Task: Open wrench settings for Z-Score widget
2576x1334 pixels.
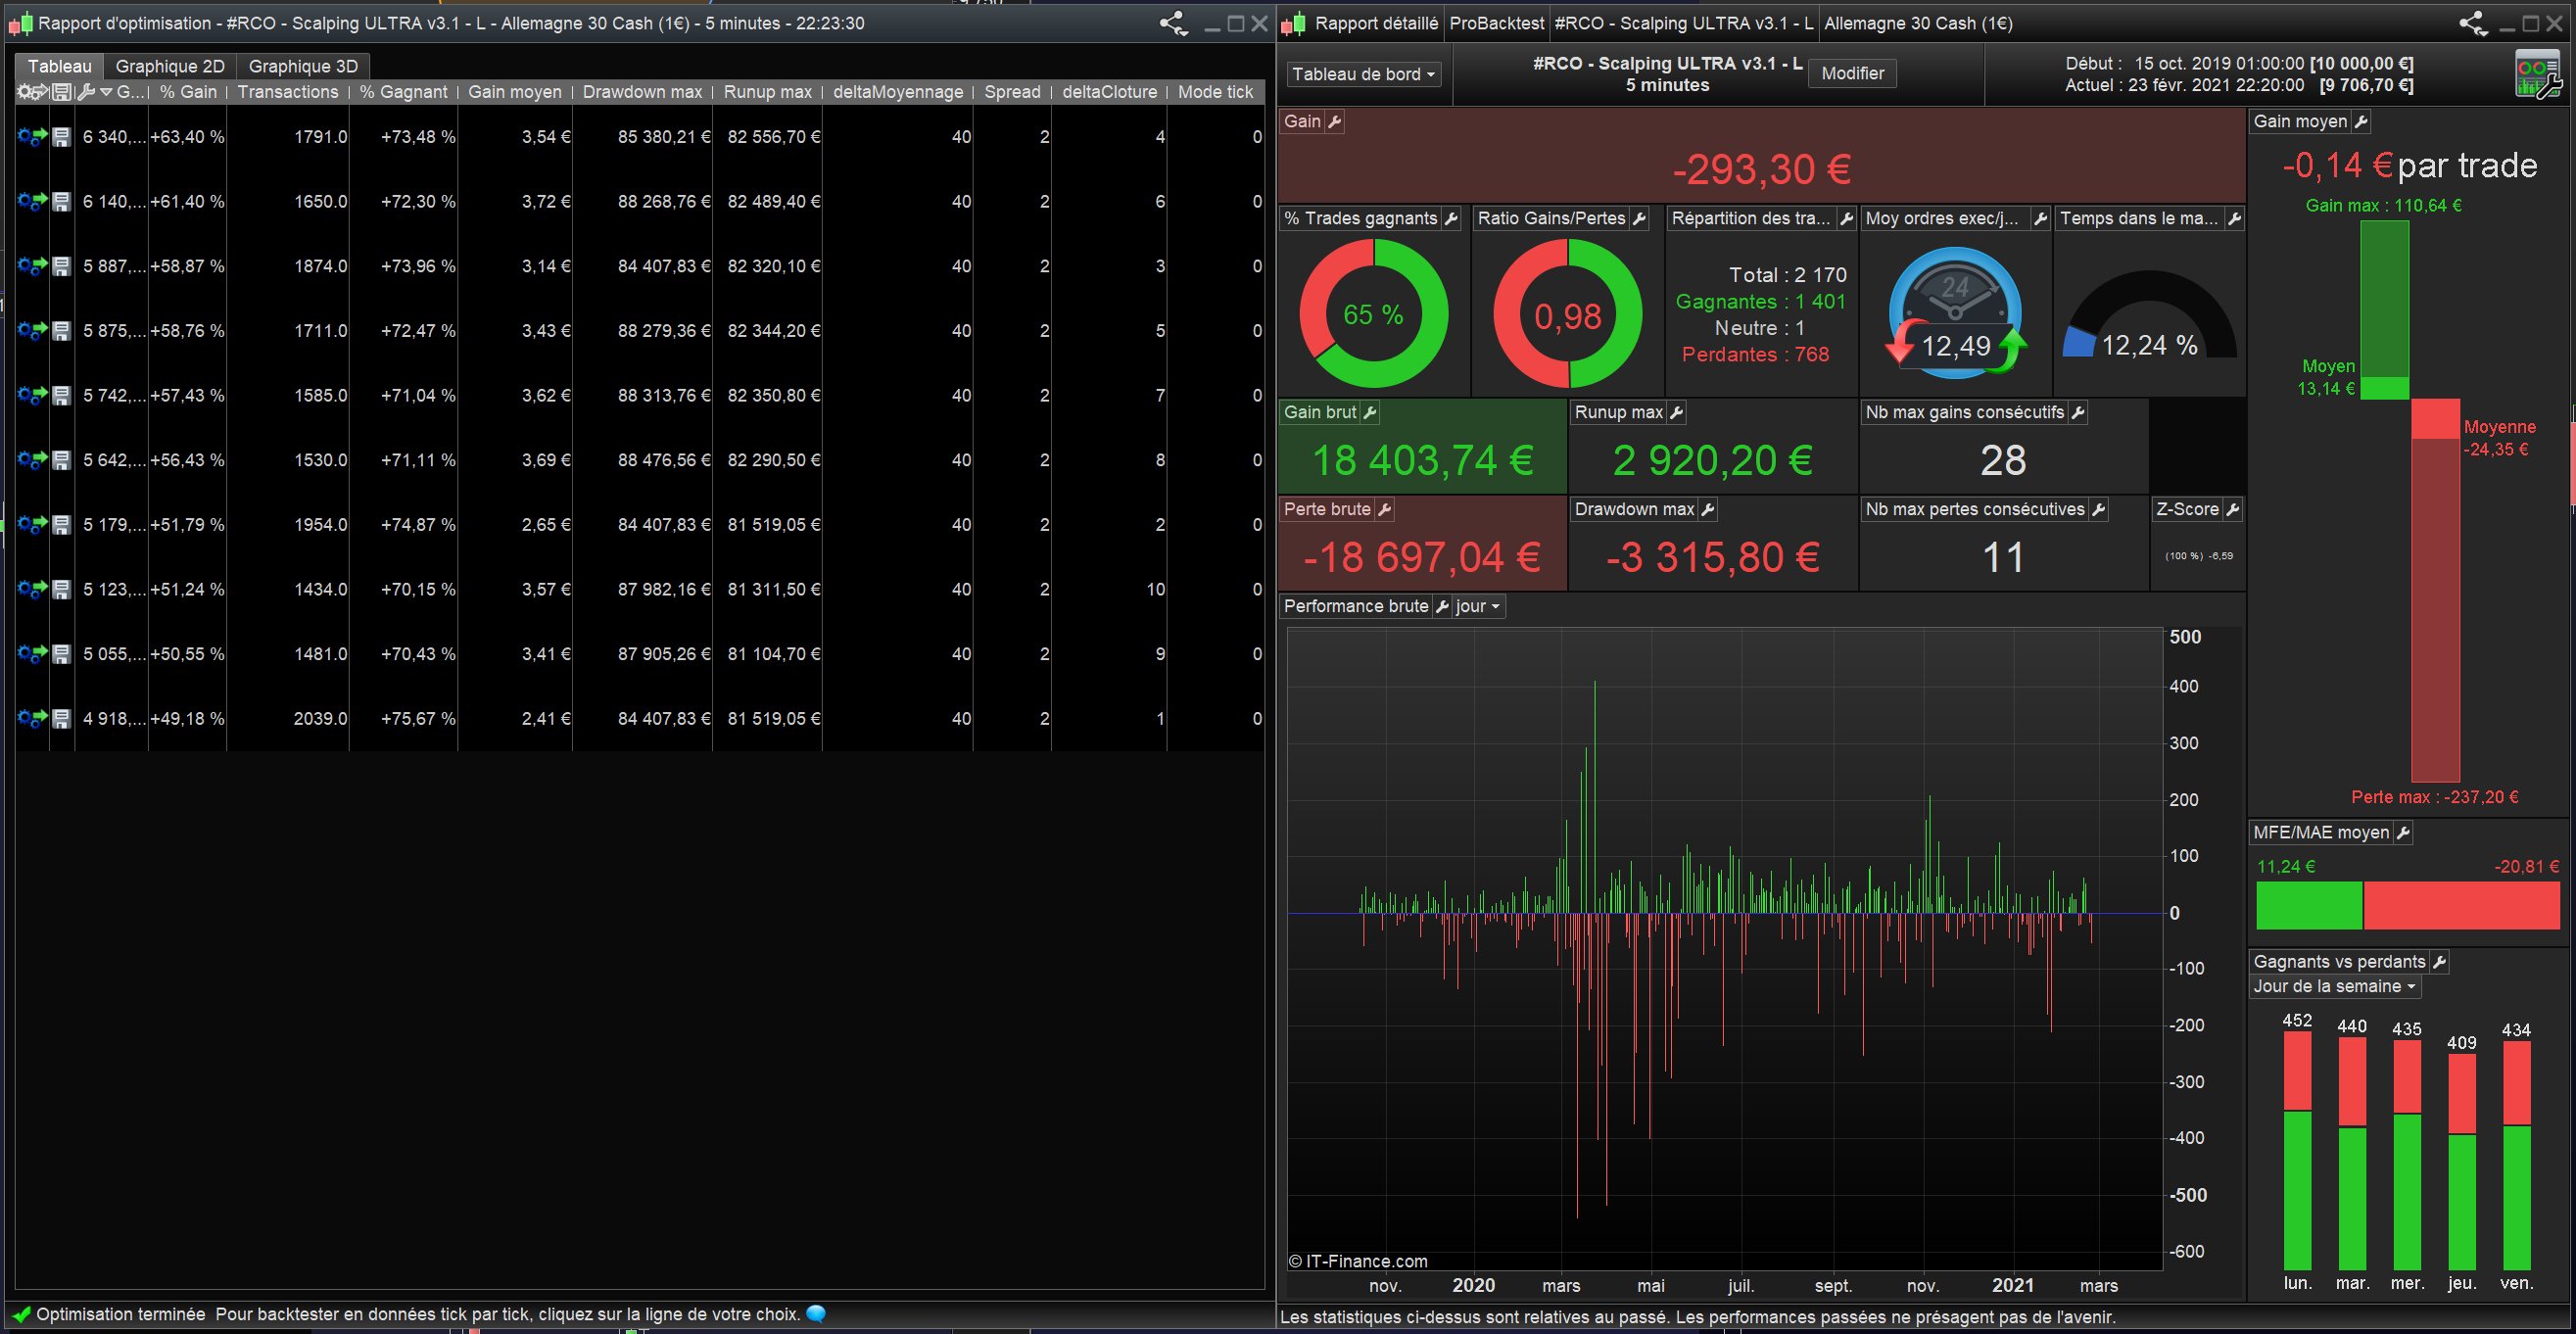Action: (x=2232, y=510)
